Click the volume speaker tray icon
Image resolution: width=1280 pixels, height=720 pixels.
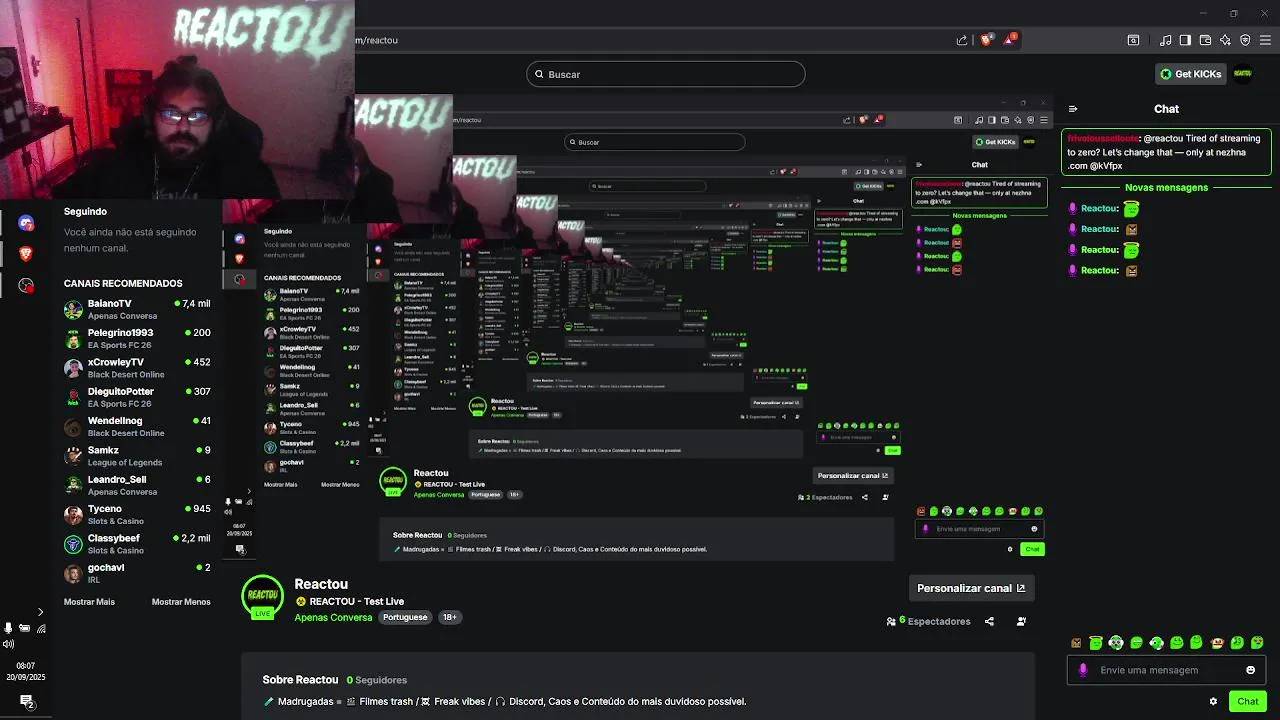coord(9,644)
